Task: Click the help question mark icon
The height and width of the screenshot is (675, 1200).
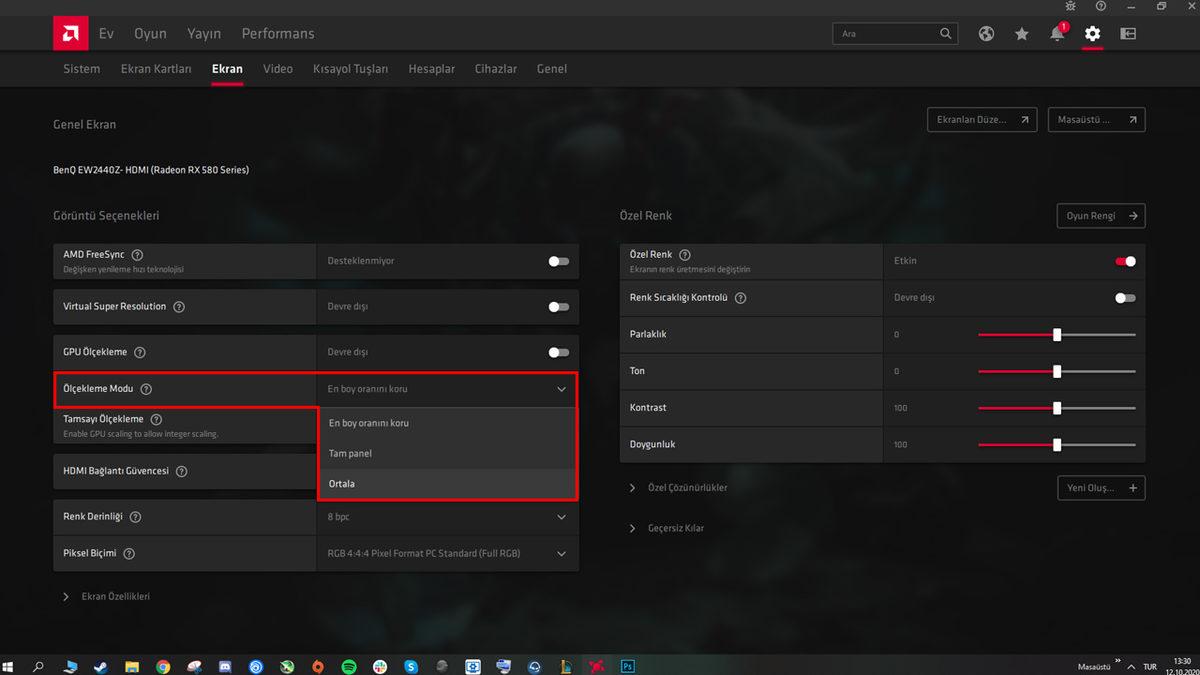Action: [x=1100, y=6]
